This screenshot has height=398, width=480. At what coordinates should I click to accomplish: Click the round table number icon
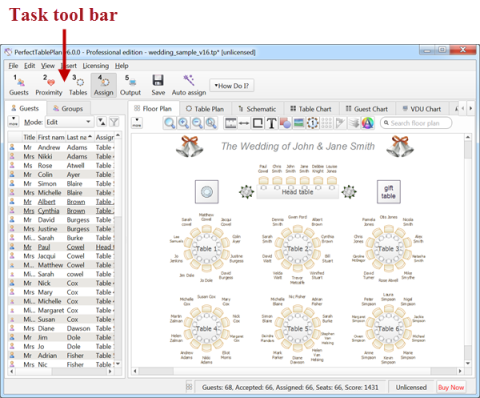[313, 123]
